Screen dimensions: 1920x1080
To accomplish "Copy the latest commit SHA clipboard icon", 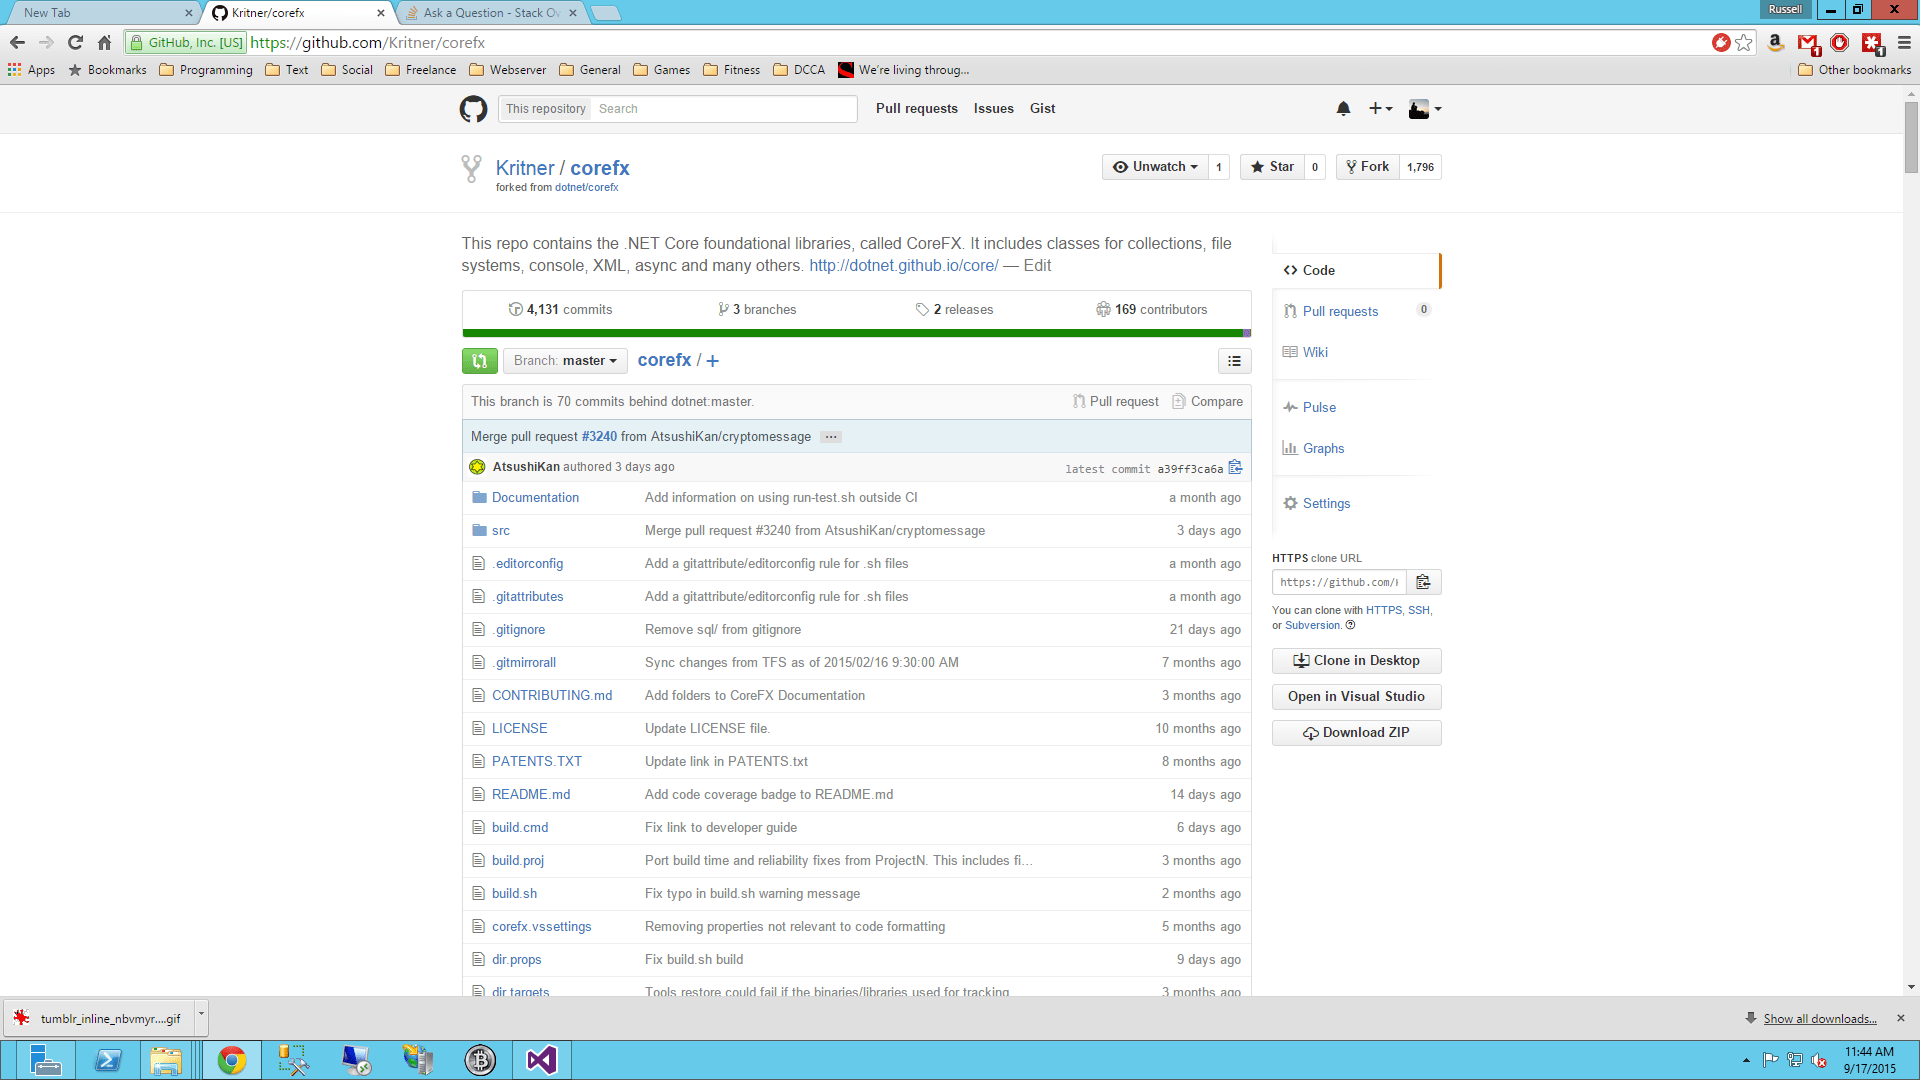I will pos(1236,467).
